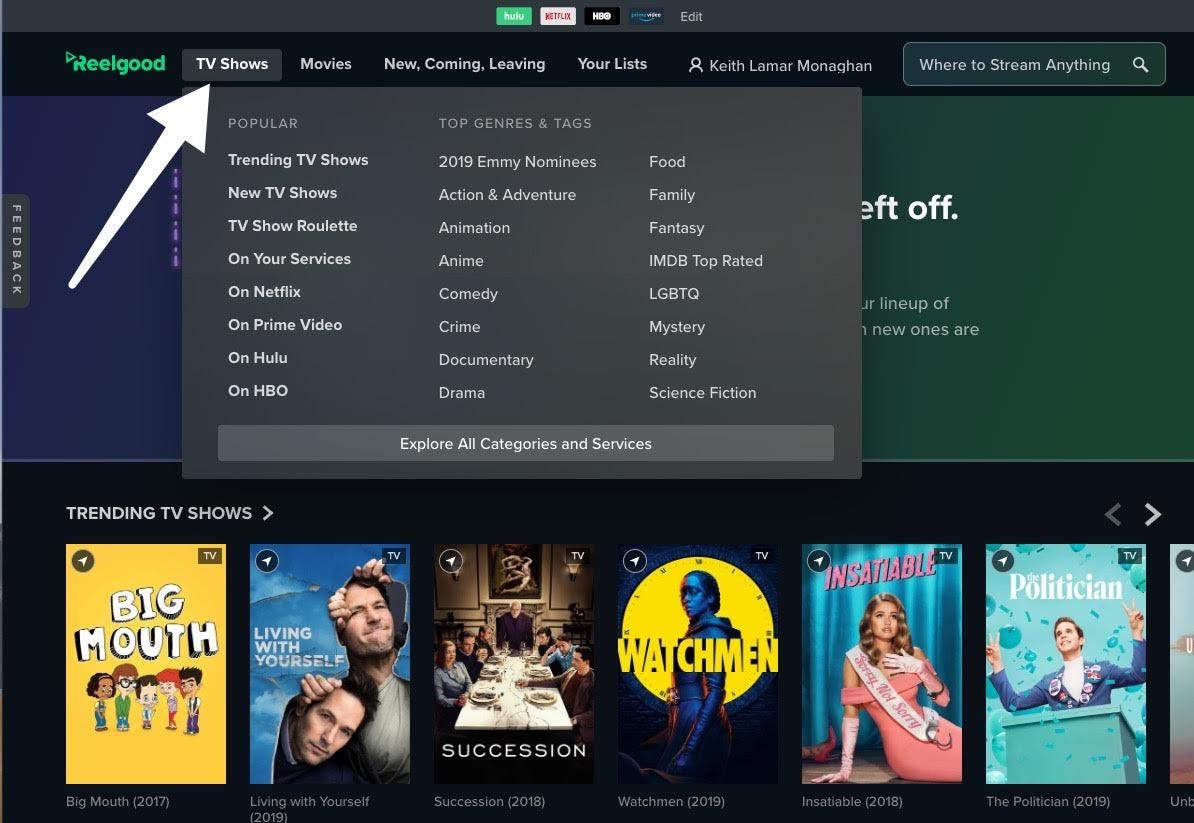
Task: Open Food genre
Action: tap(667, 161)
